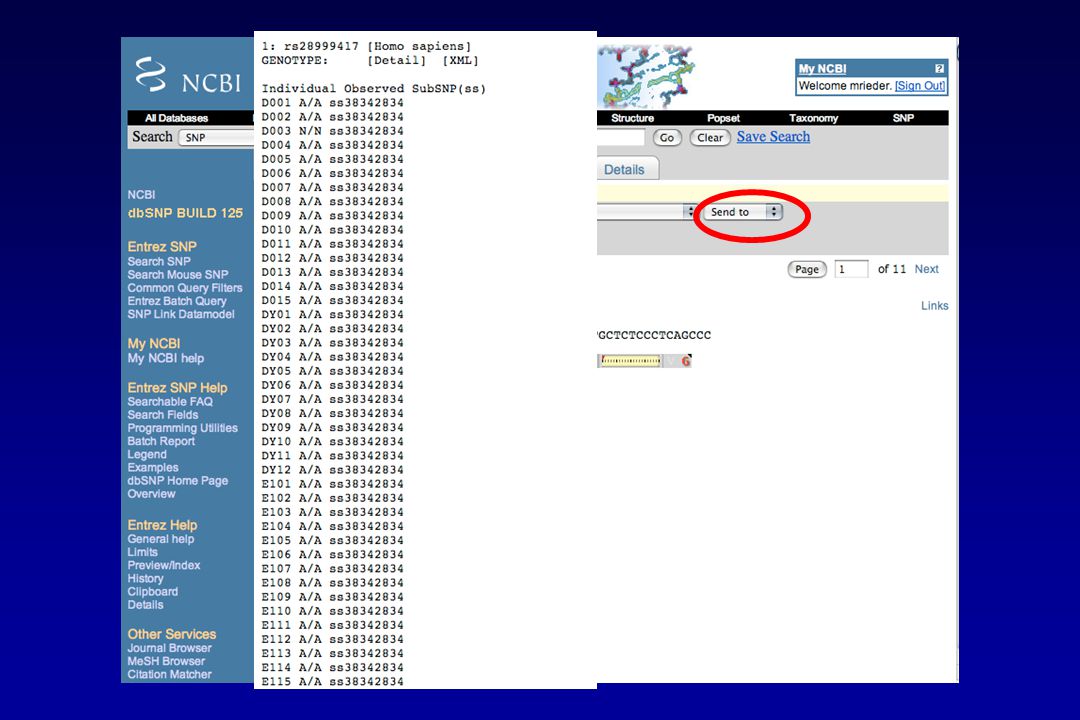Switch to the Details tab
This screenshot has width=1080, height=720.
pyautogui.click(x=625, y=169)
